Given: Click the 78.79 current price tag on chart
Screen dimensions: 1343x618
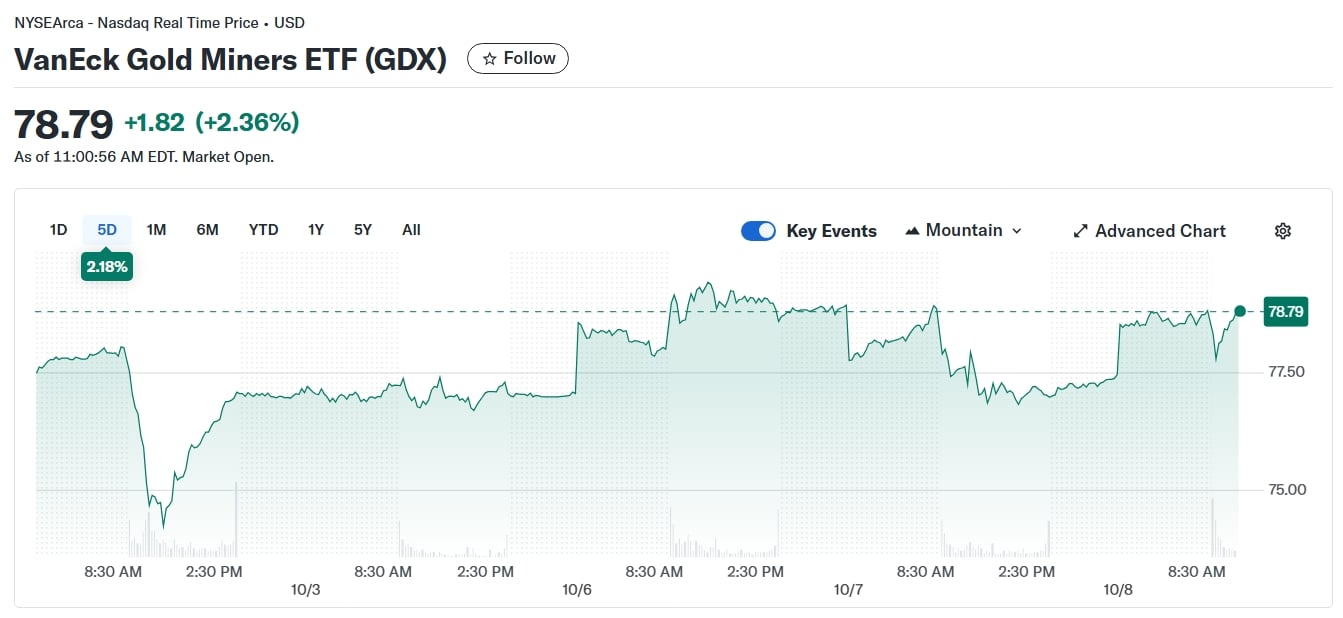Looking at the screenshot, I should [x=1285, y=312].
